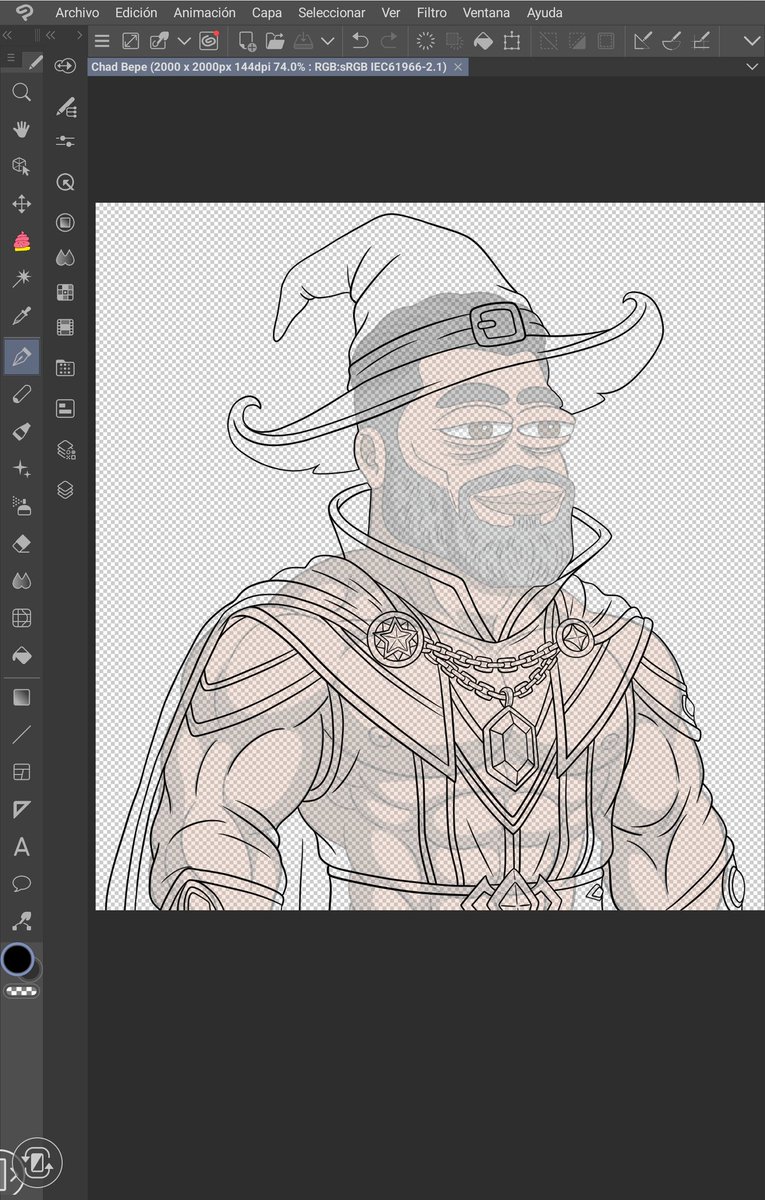Select the paint bucket Fill tool
Image resolution: width=765 pixels, height=1200 pixels.
click(x=21, y=656)
